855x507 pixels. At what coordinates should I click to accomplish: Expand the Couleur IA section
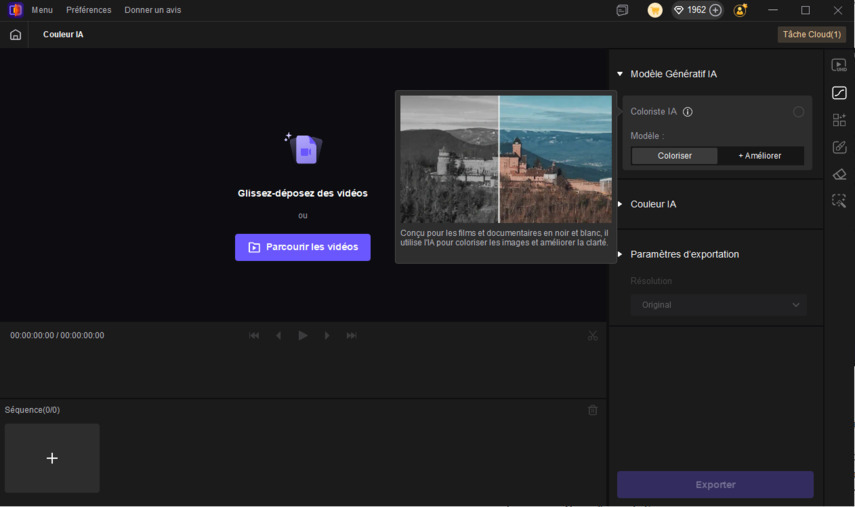point(620,204)
